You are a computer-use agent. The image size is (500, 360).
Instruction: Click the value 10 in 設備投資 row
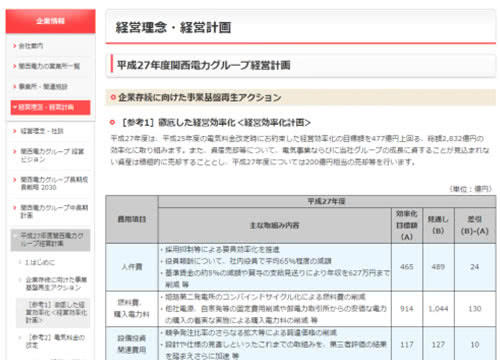pyautogui.click(x=475, y=344)
